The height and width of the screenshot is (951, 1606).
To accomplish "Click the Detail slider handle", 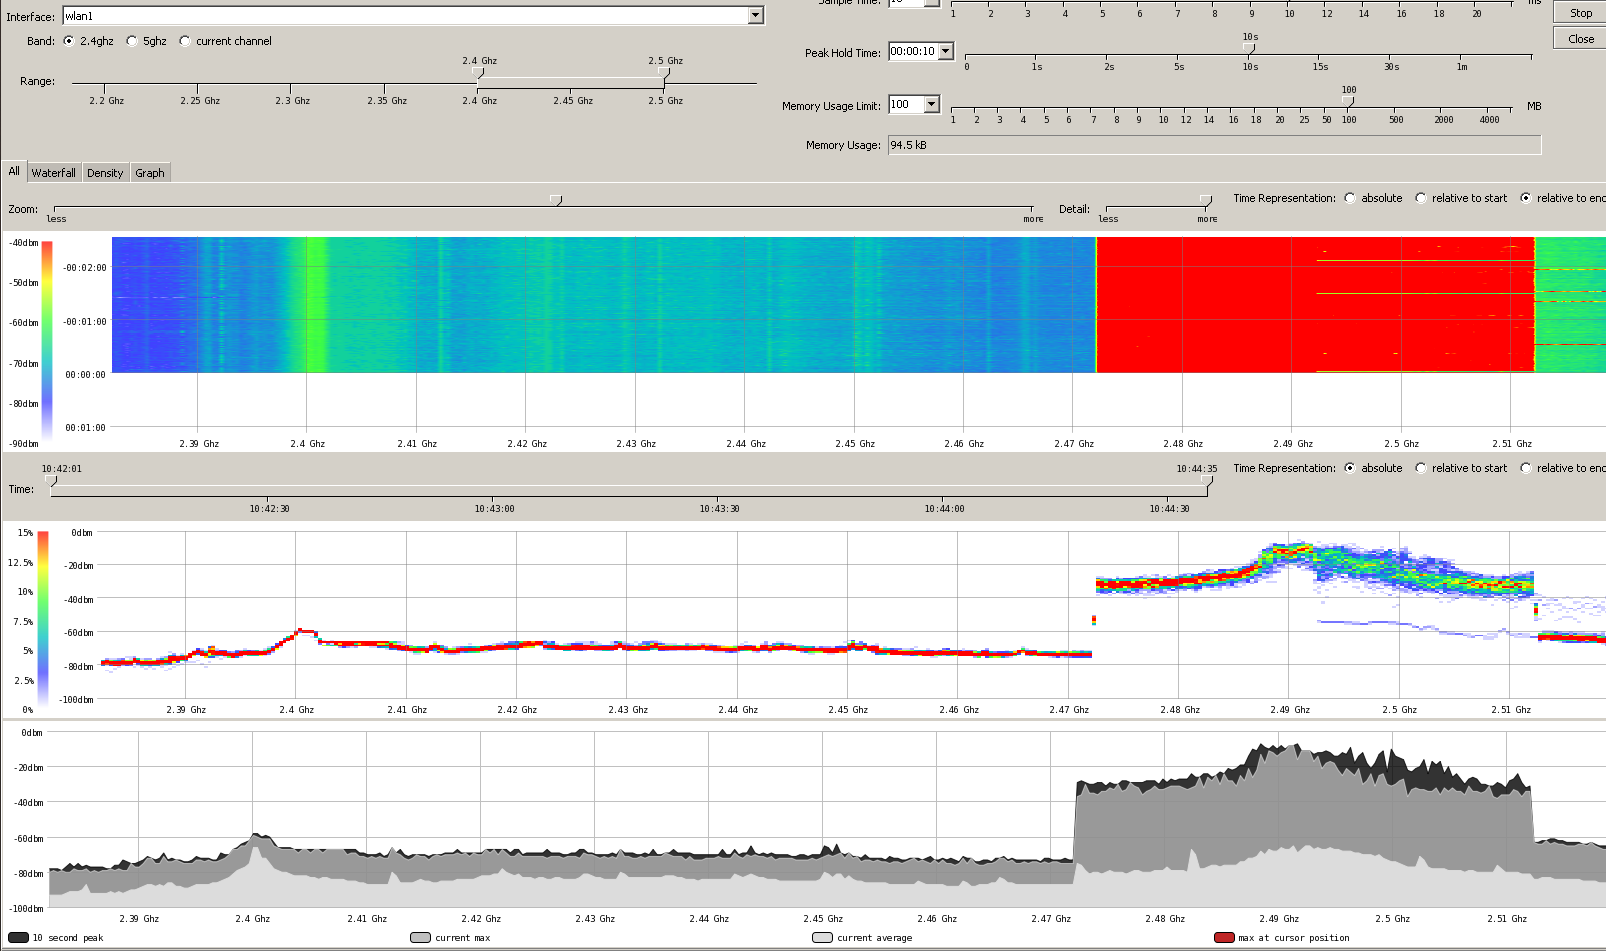I will click(x=1206, y=201).
